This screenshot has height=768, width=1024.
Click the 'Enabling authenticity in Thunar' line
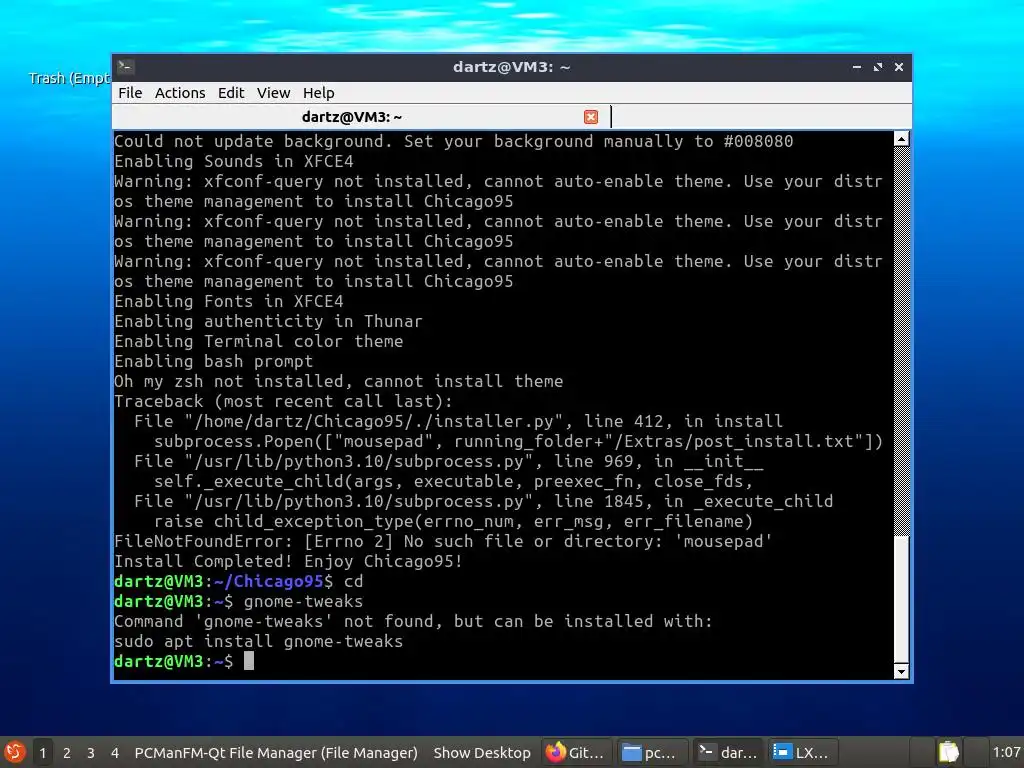tap(268, 321)
